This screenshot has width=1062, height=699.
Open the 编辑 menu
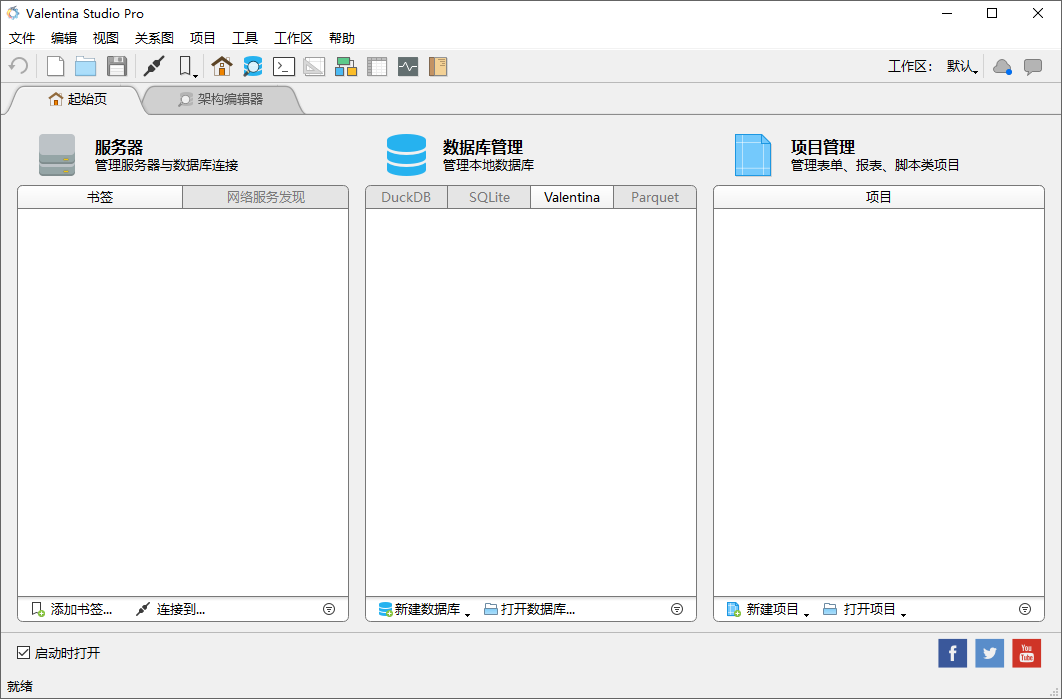coord(64,38)
